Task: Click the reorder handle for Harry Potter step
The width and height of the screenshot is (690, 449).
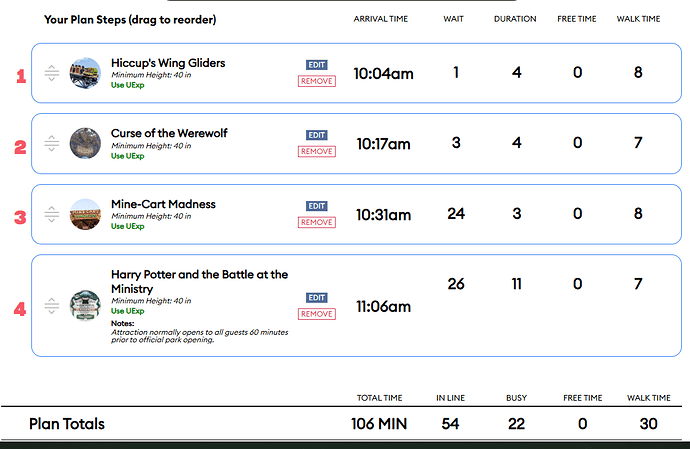Action: 52,306
